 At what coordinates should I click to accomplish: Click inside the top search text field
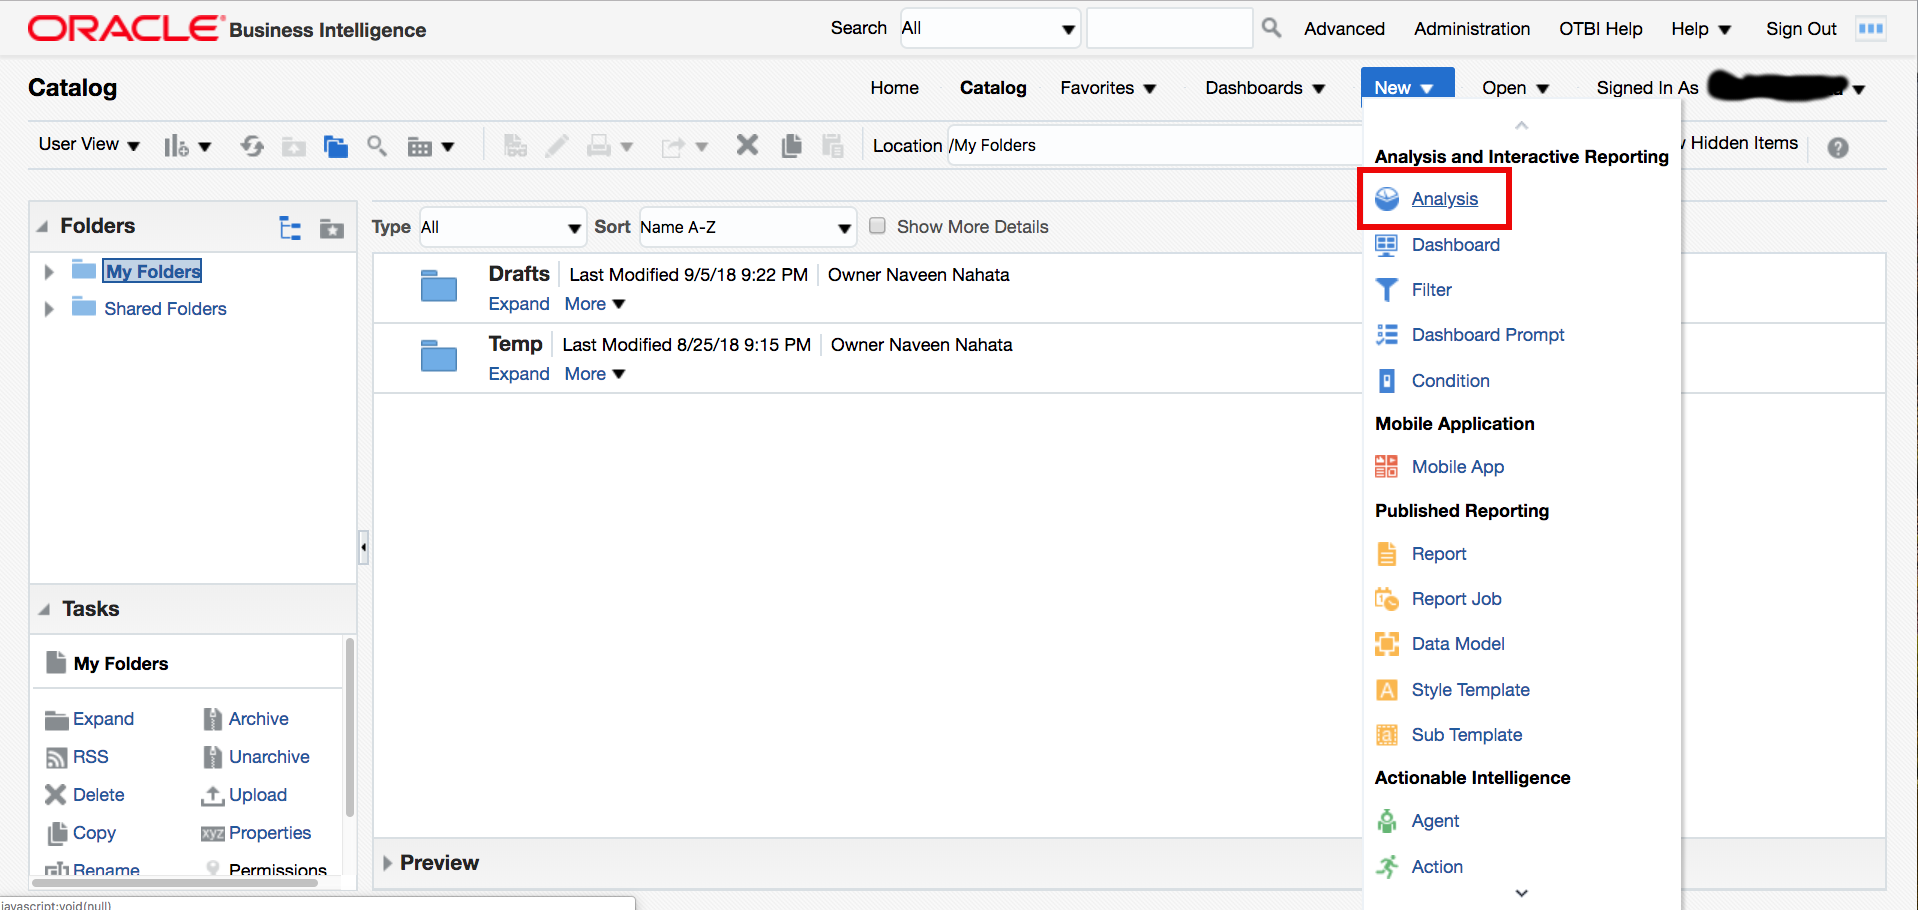1168,28
